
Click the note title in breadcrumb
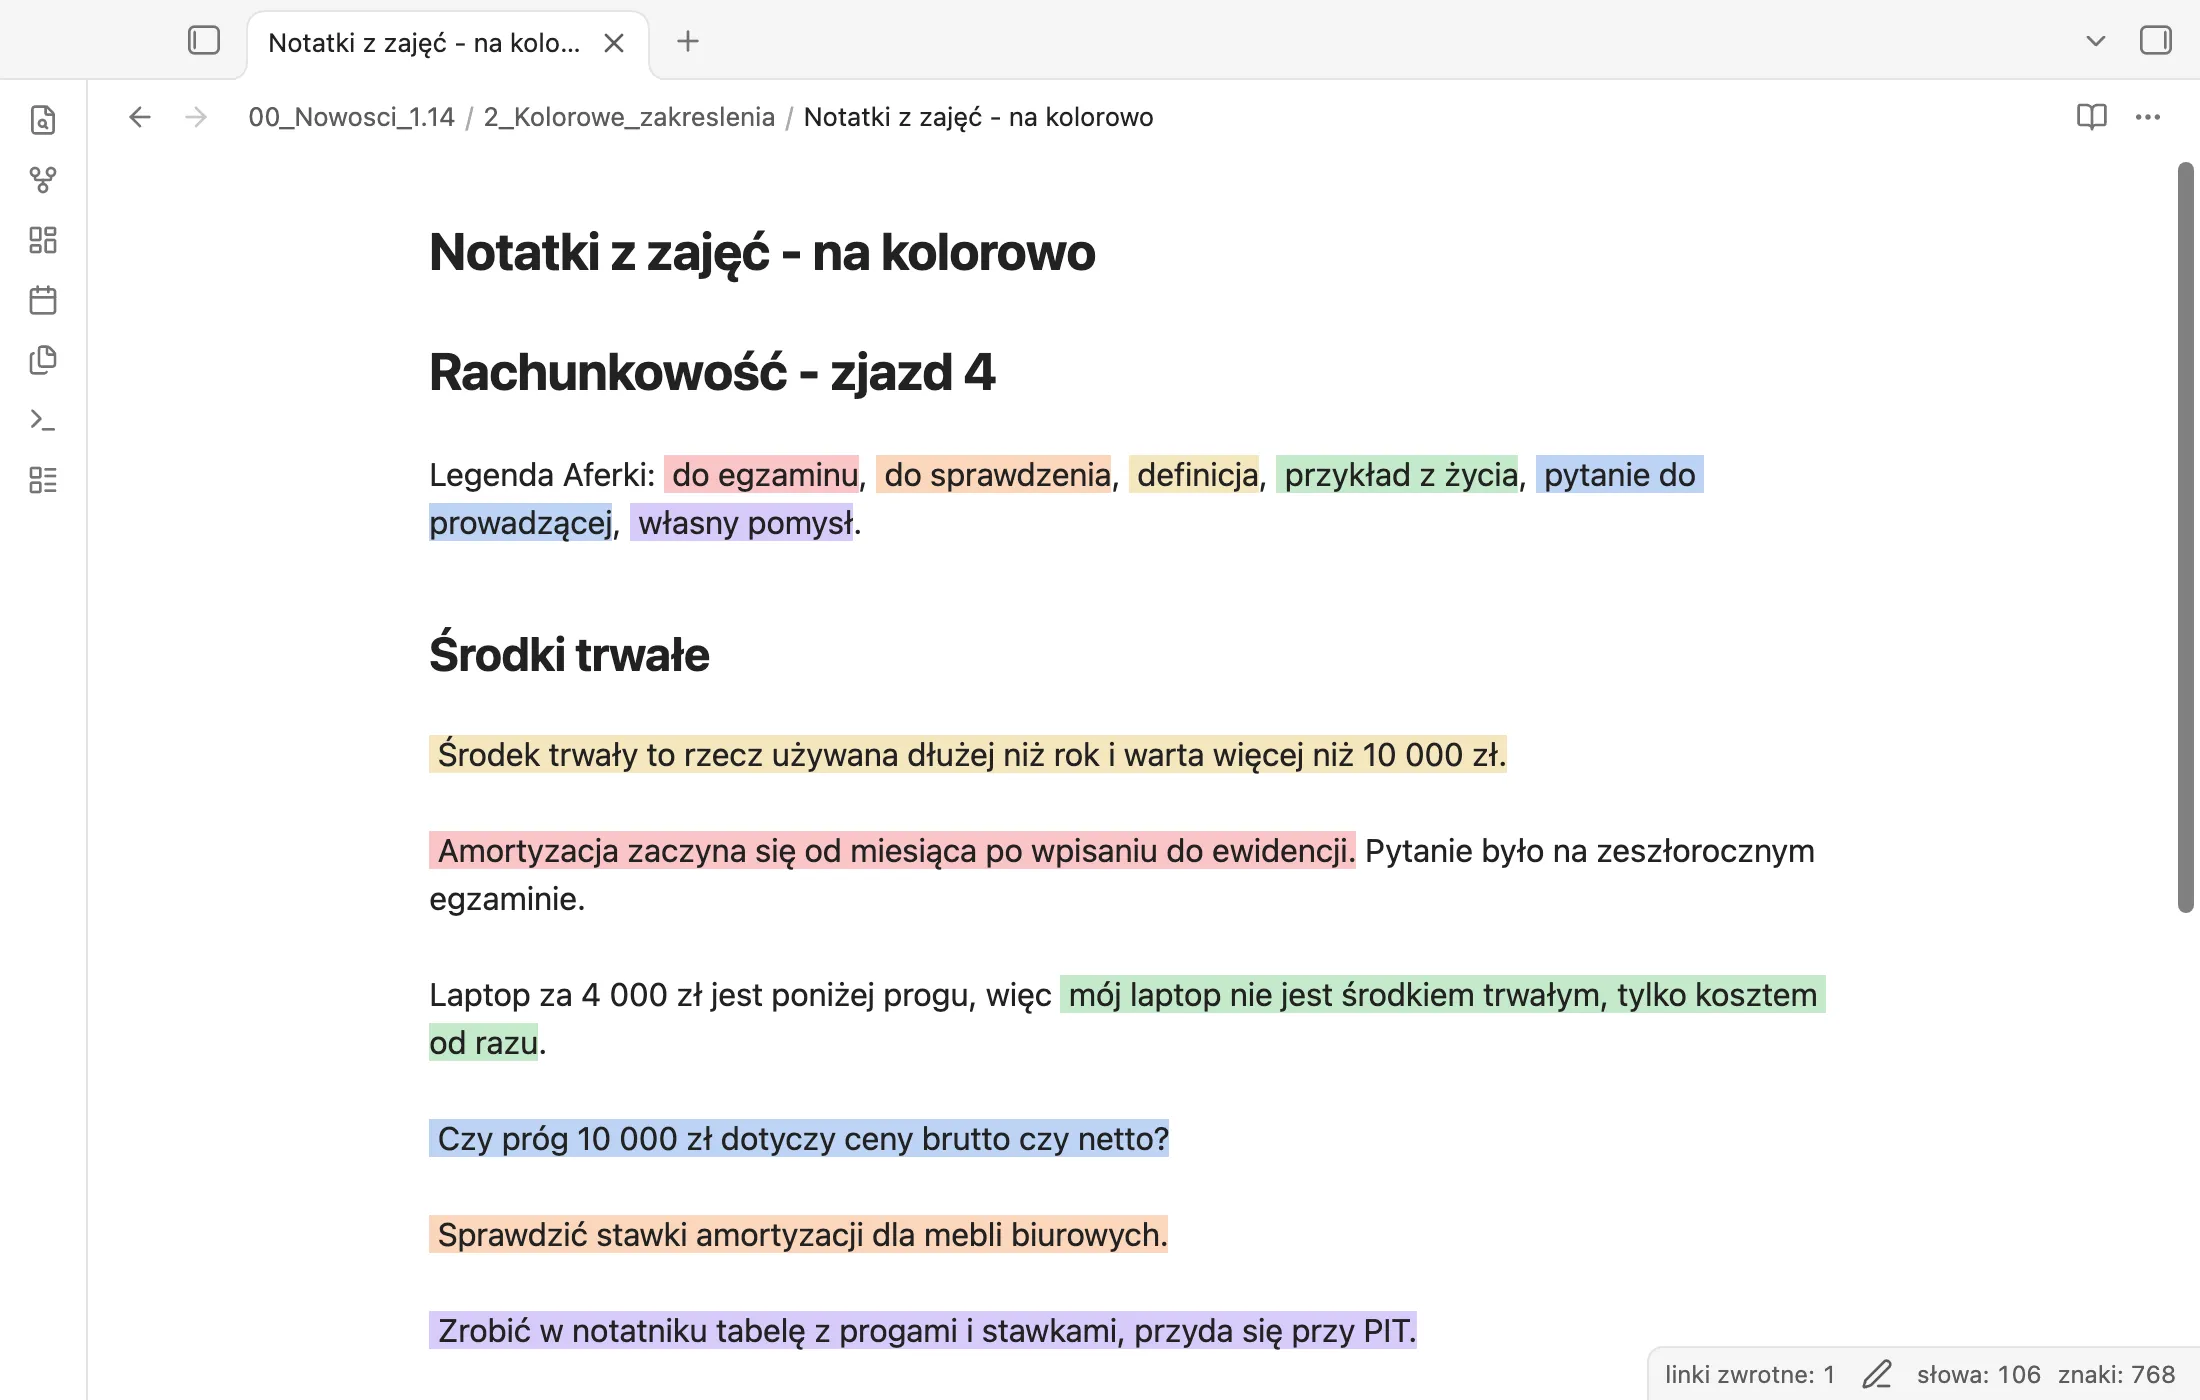978,117
